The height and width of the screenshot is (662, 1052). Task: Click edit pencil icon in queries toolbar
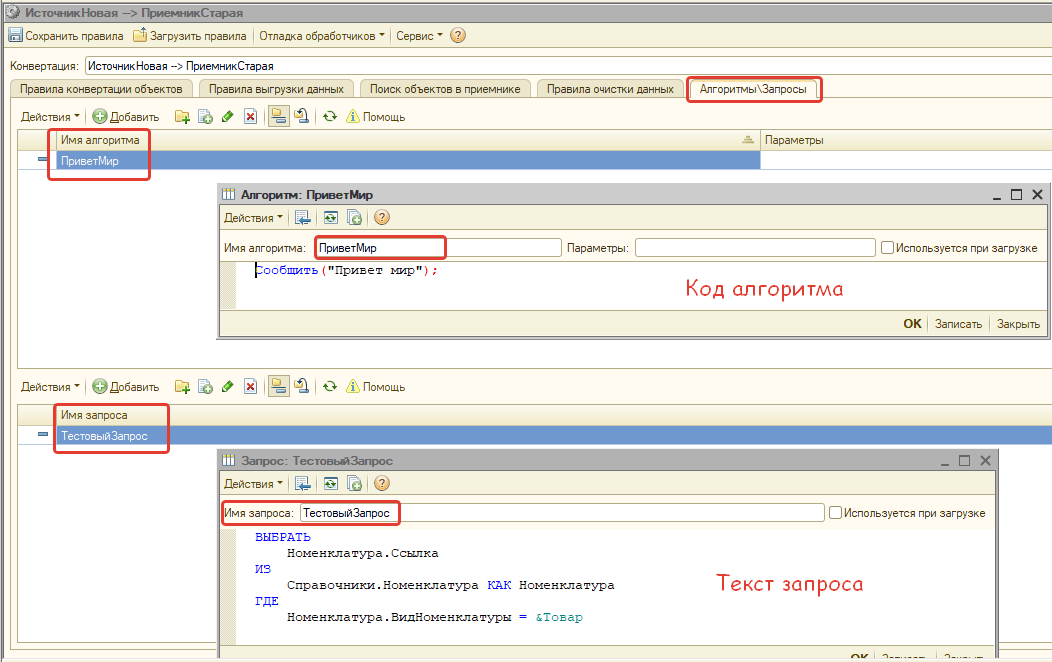(227, 387)
